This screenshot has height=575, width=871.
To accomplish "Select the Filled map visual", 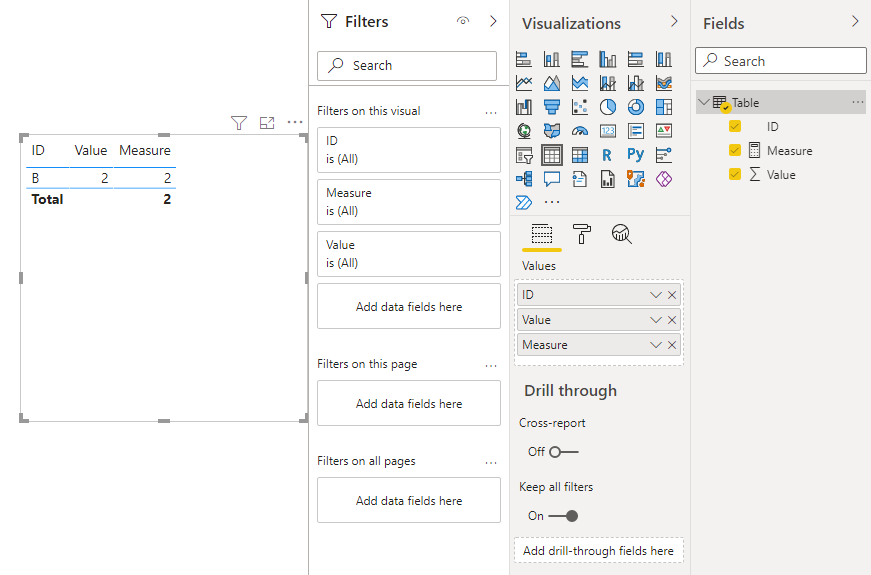I will tap(552, 131).
